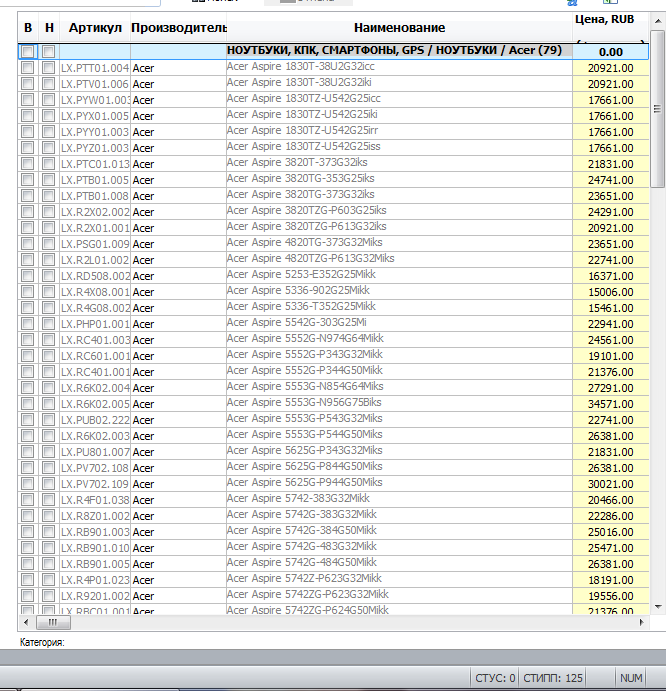Screen dimensions: 666x691
Task: Click article cell LX.RC601.001
Action: 95,356
